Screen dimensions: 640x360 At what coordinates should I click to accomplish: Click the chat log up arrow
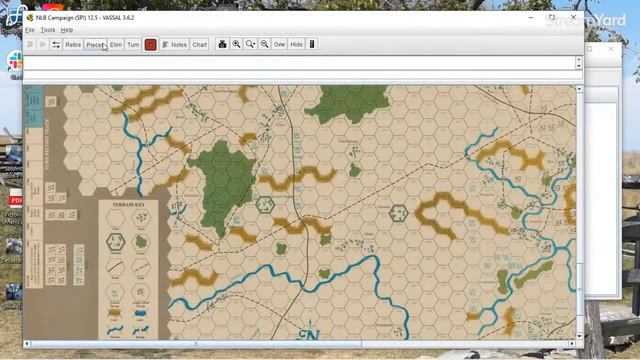click(x=579, y=60)
